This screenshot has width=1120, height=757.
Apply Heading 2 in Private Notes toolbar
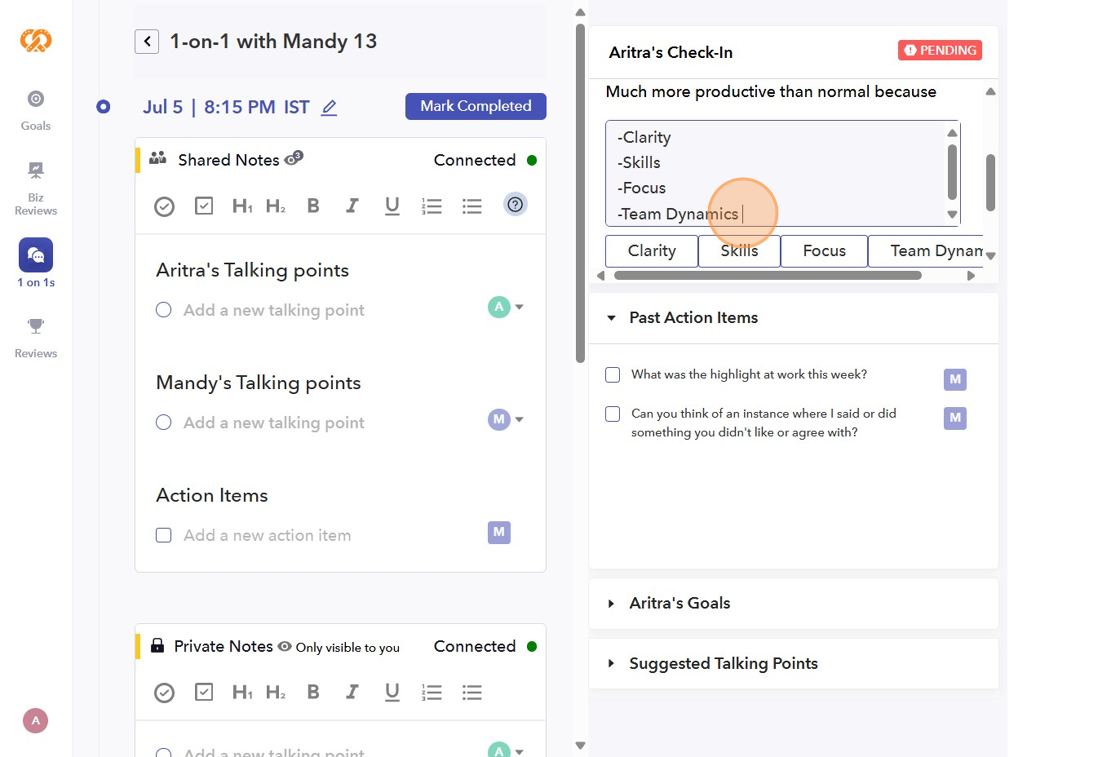[x=276, y=692]
